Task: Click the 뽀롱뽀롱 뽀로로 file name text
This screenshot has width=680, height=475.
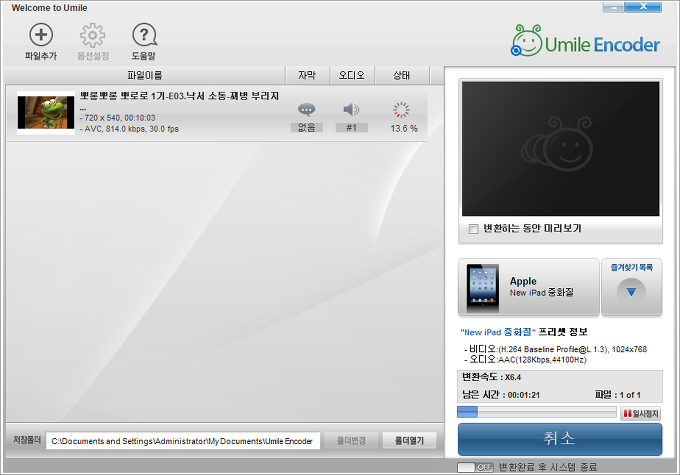Action: (x=179, y=96)
